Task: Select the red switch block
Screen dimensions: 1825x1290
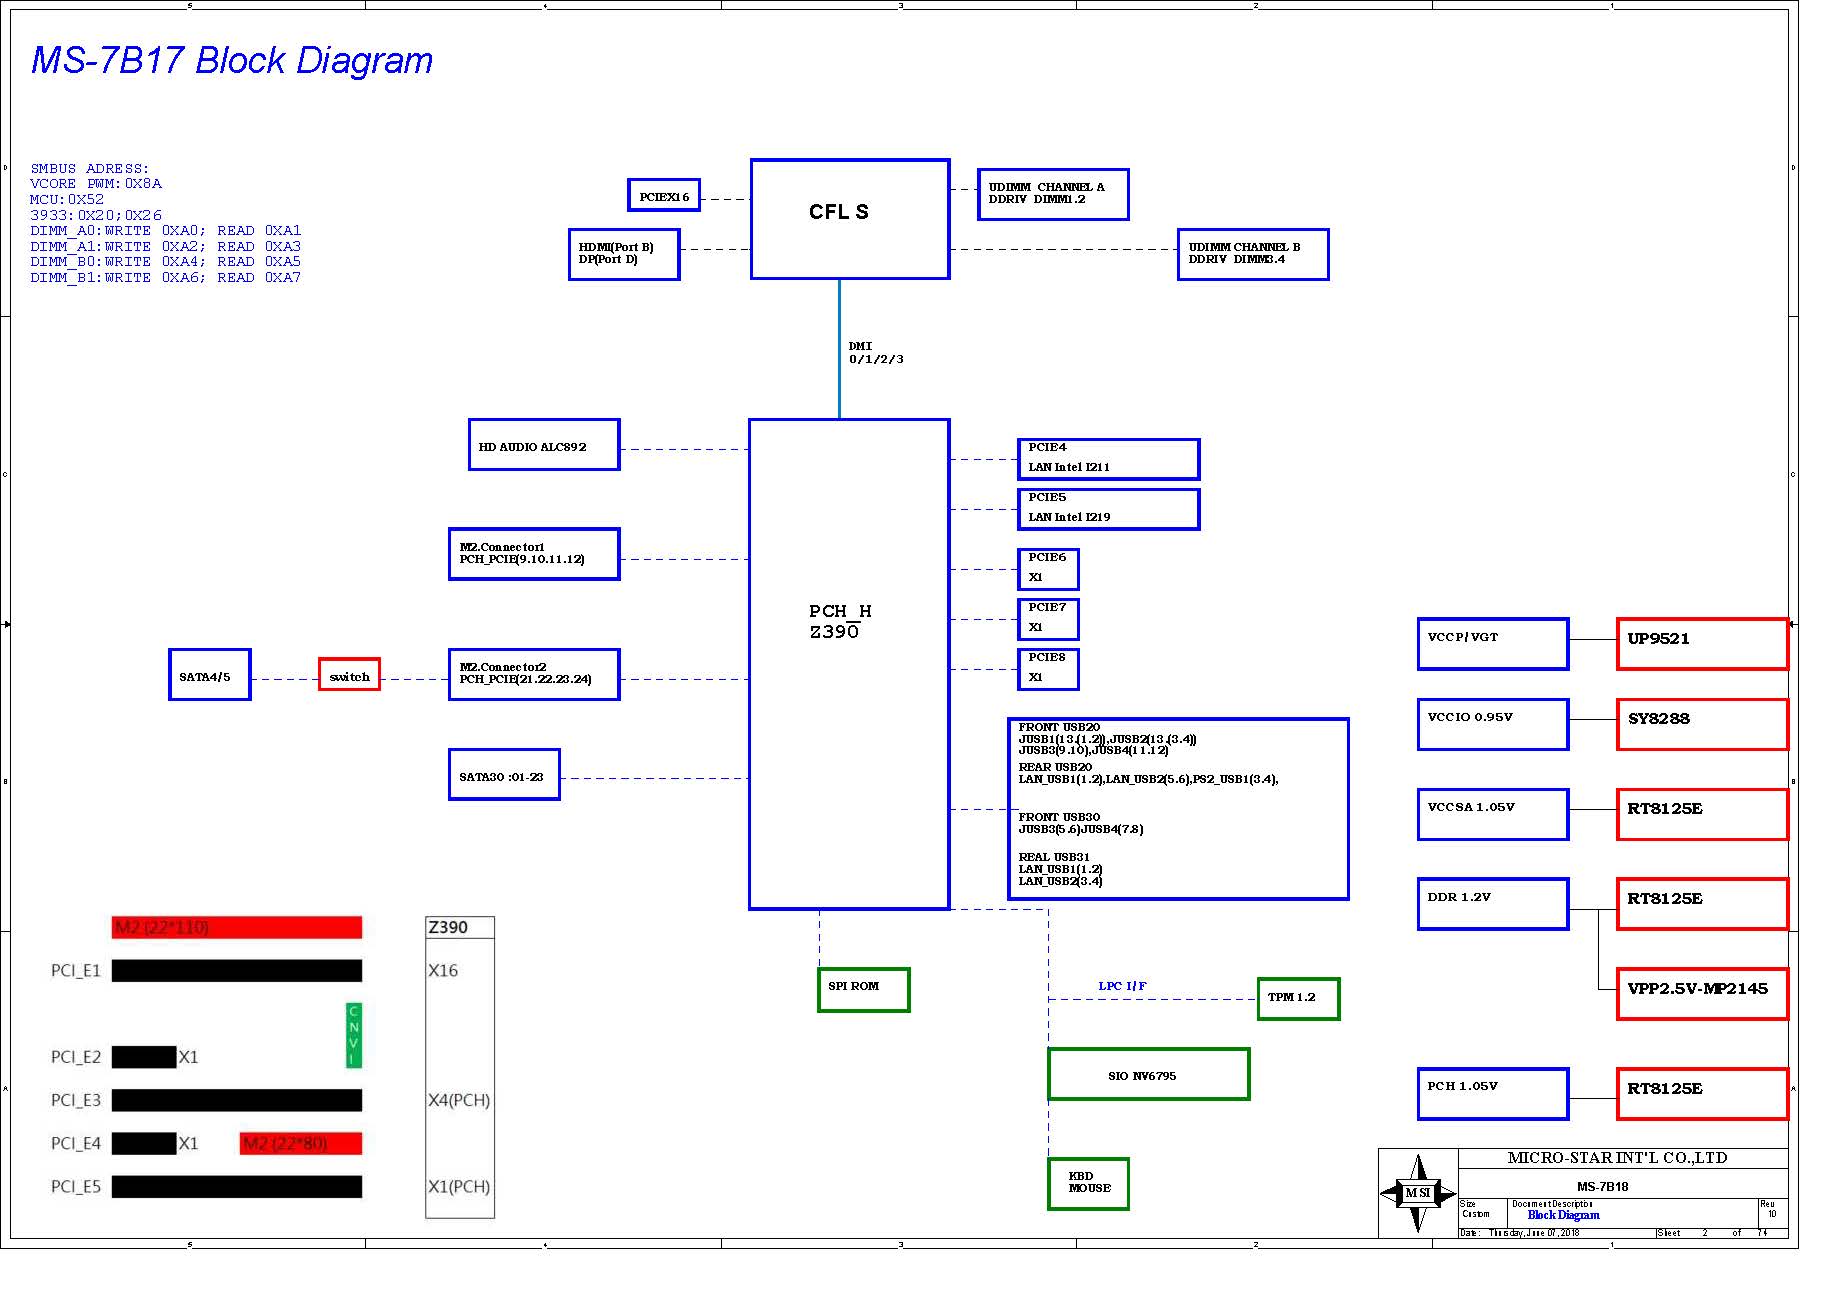Action: pyautogui.click(x=349, y=674)
